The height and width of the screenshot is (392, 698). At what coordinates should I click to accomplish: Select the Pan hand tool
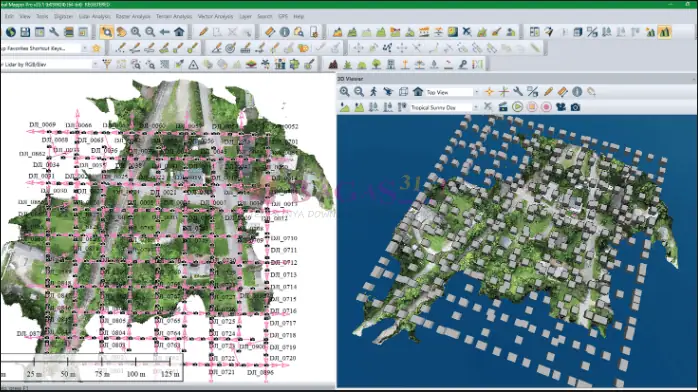point(121,32)
